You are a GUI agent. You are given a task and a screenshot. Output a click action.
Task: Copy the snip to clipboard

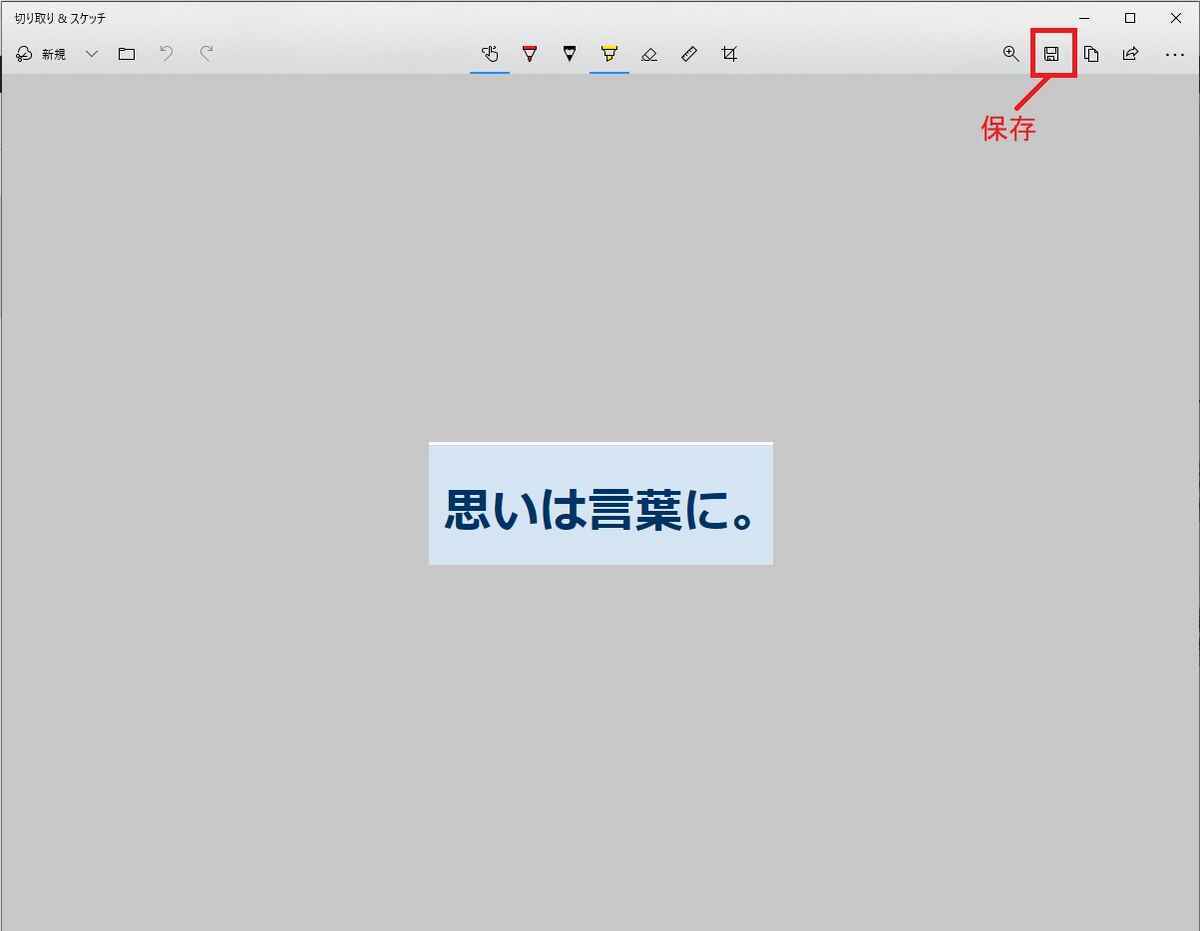(1091, 54)
